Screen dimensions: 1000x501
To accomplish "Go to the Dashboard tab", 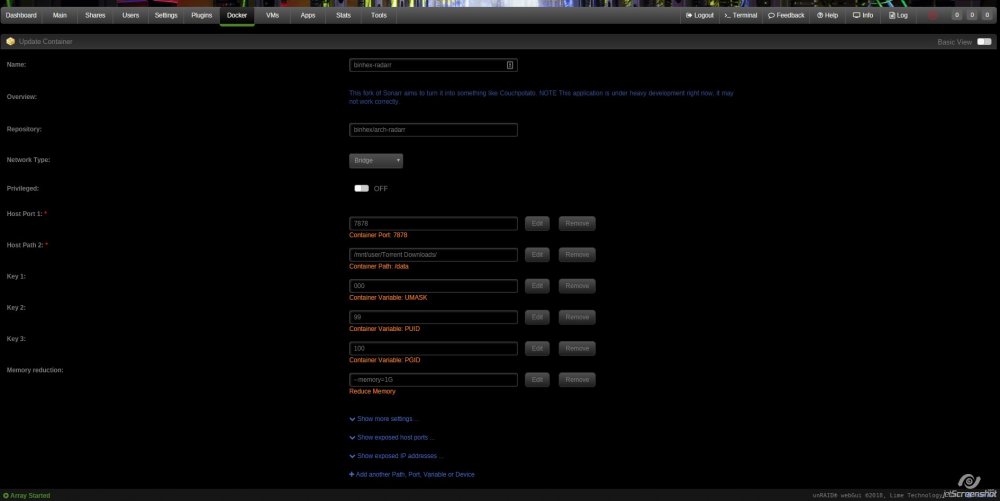I will pyautogui.click(x=21, y=15).
